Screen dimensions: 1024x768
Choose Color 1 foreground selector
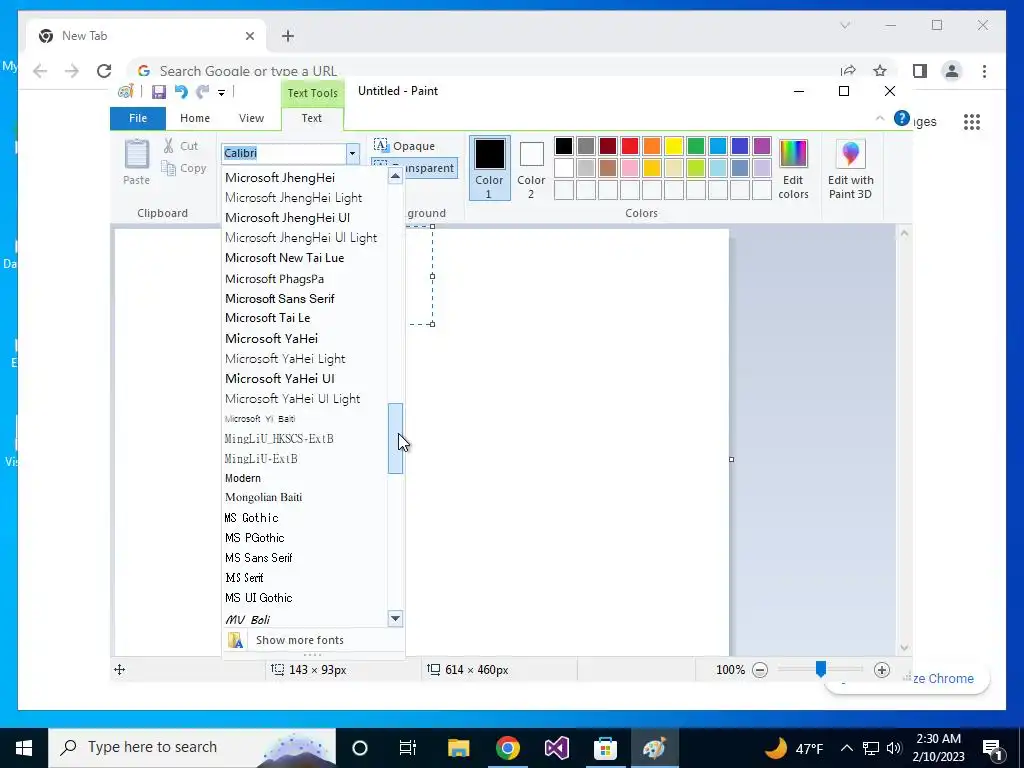489,168
